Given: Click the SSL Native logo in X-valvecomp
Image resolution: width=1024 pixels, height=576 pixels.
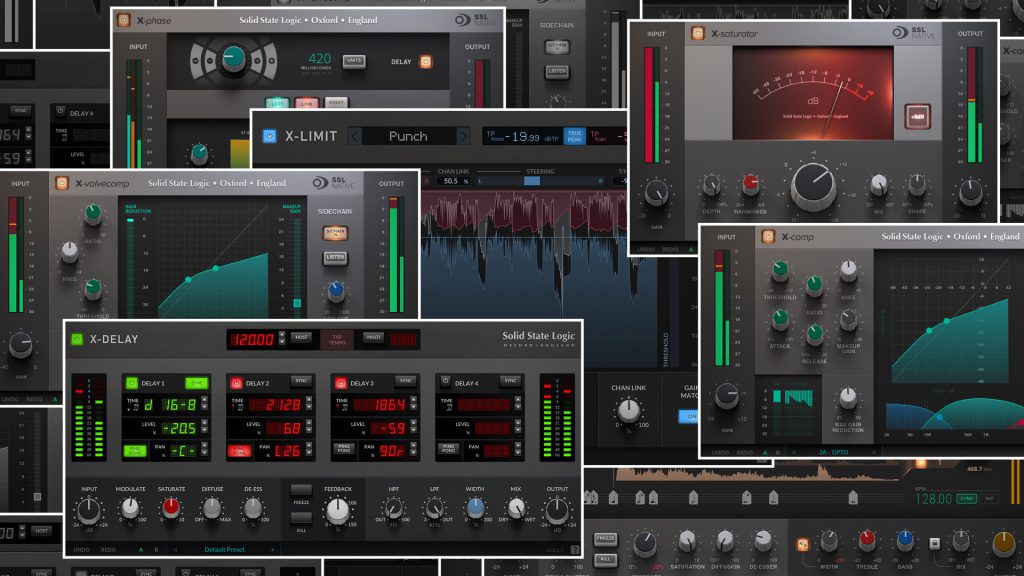Looking at the screenshot, I should click(x=334, y=183).
